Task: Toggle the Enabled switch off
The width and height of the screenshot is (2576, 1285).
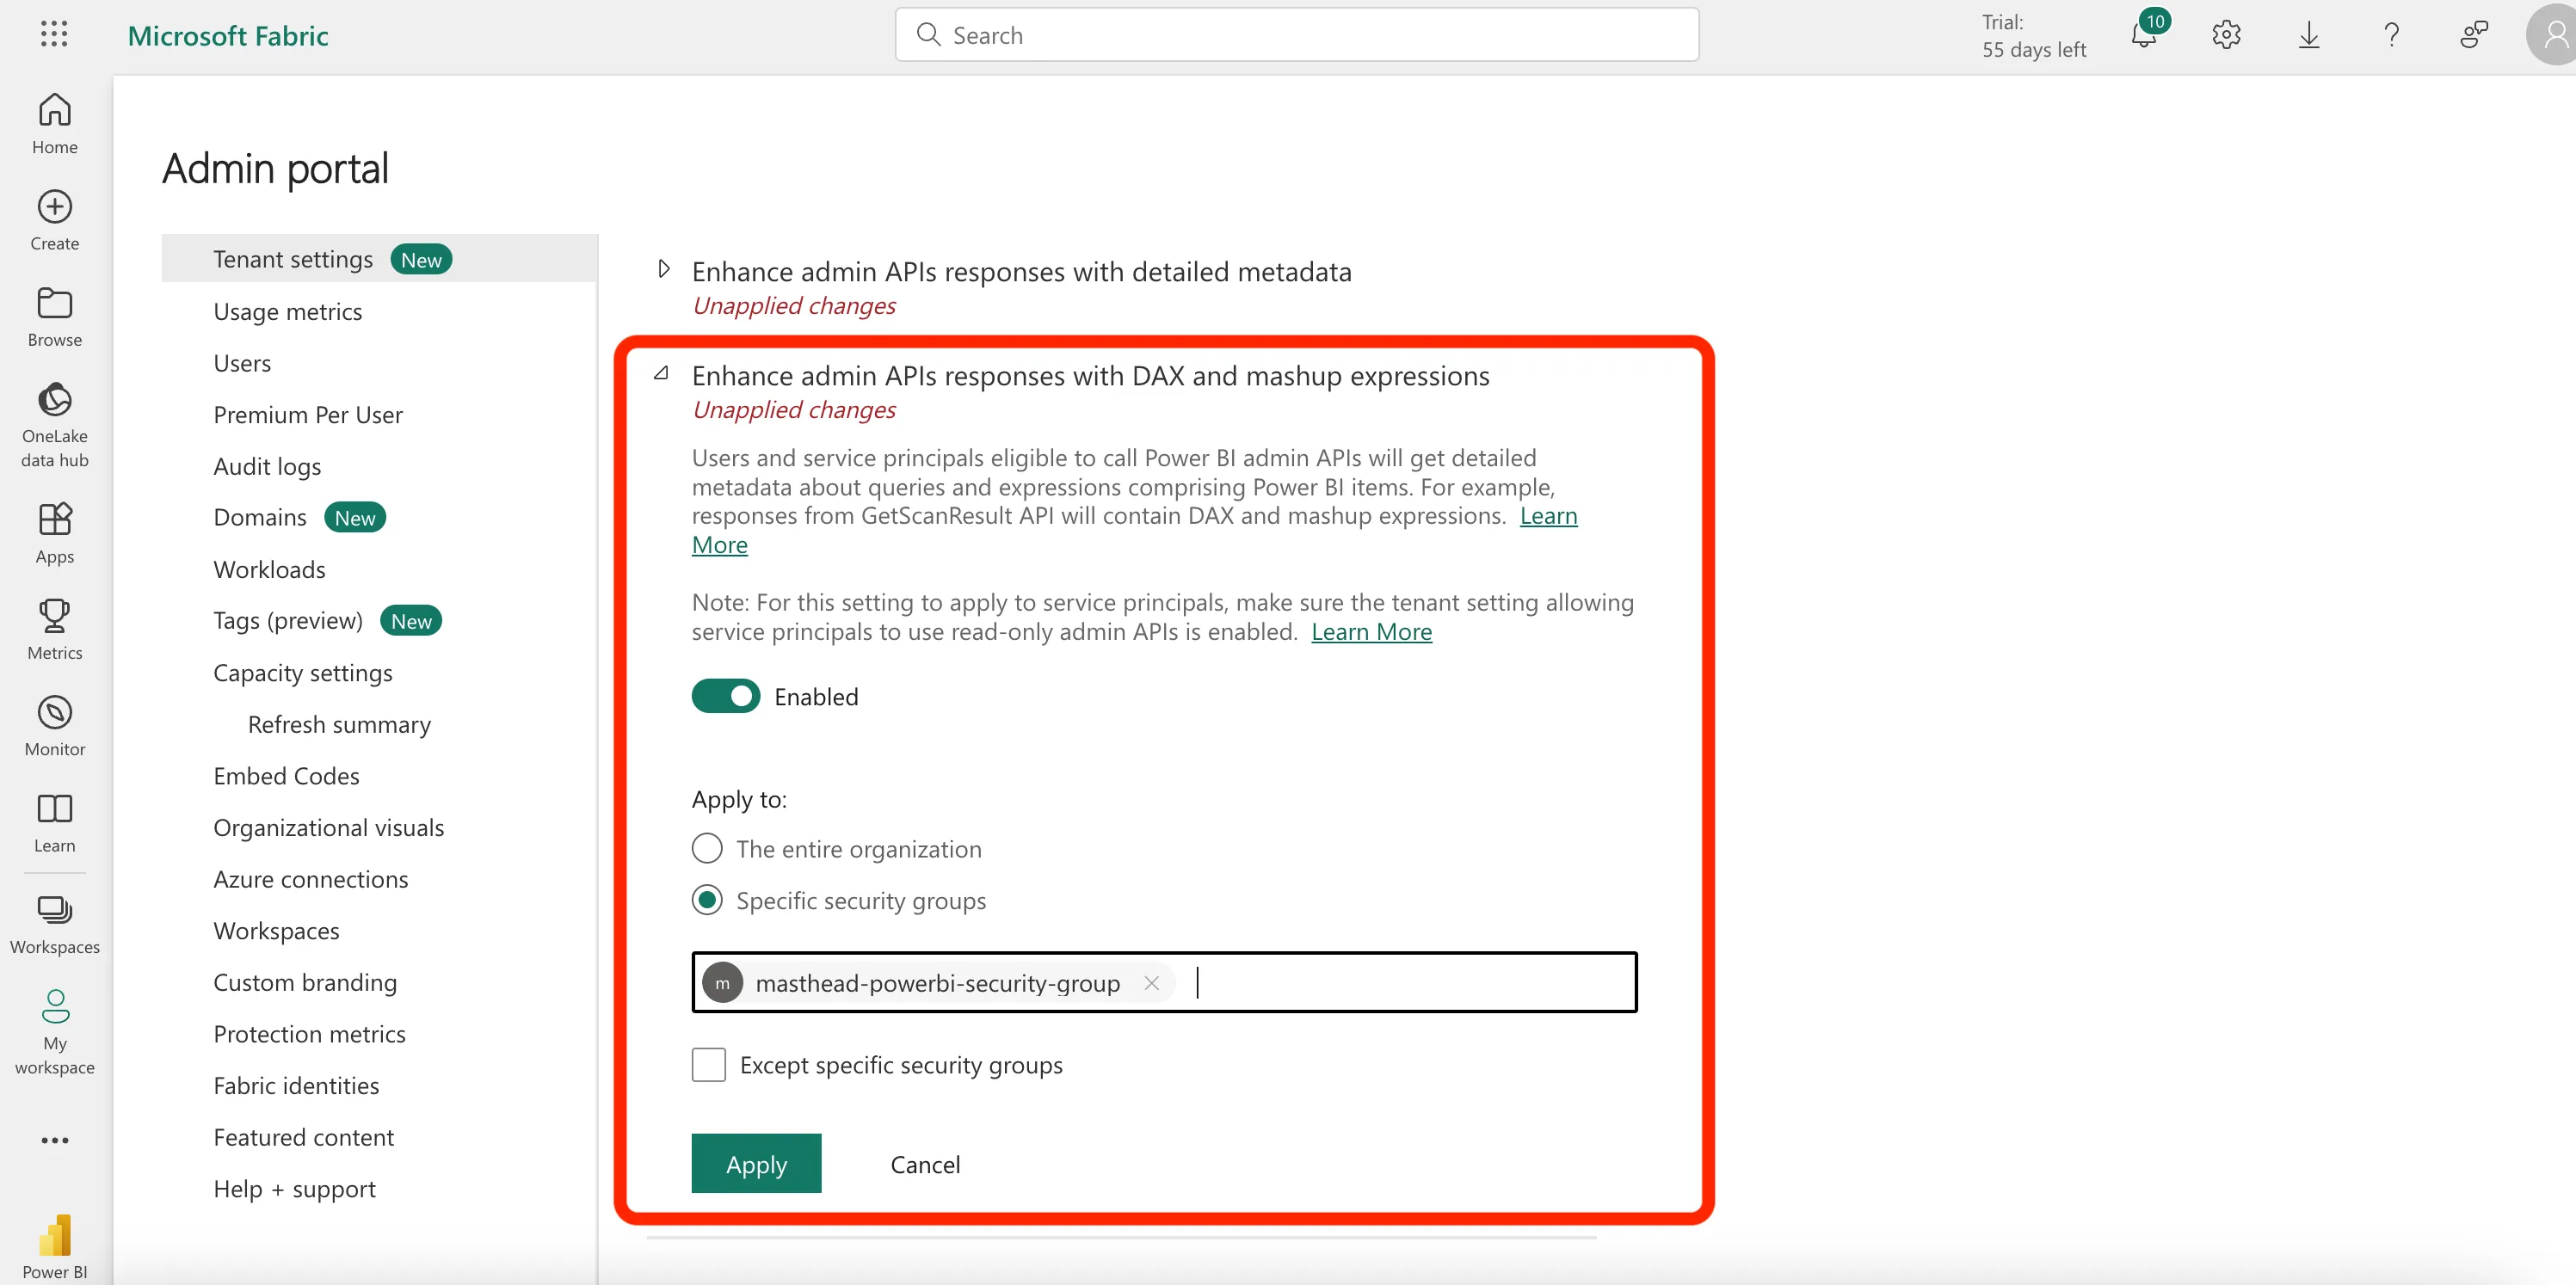Action: [x=725, y=696]
